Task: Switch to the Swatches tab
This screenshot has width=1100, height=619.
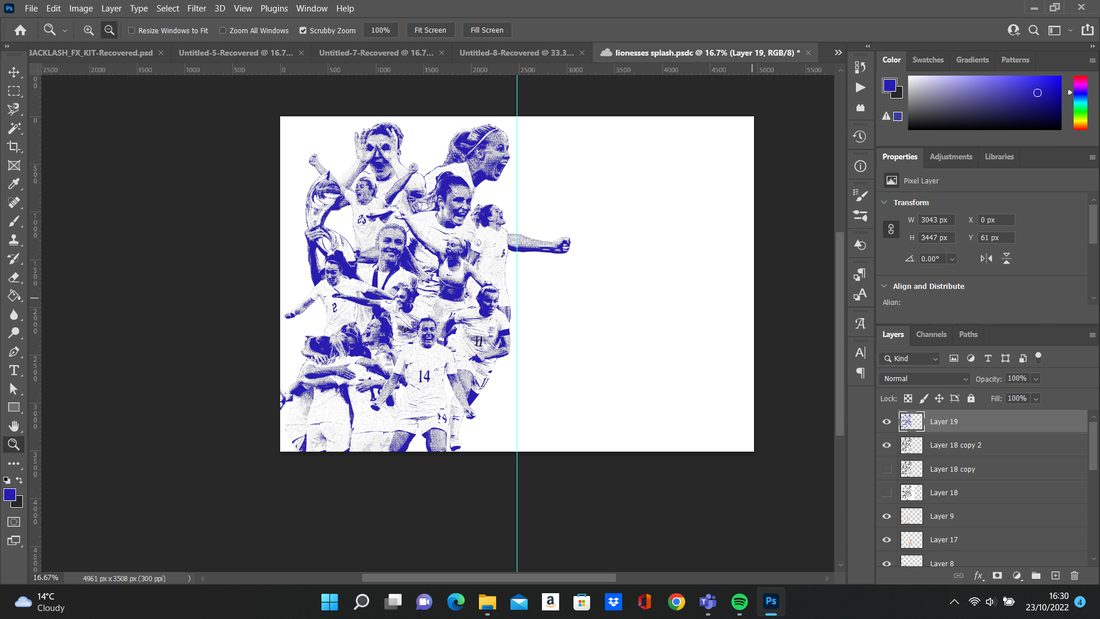Action: (x=927, y=60)
